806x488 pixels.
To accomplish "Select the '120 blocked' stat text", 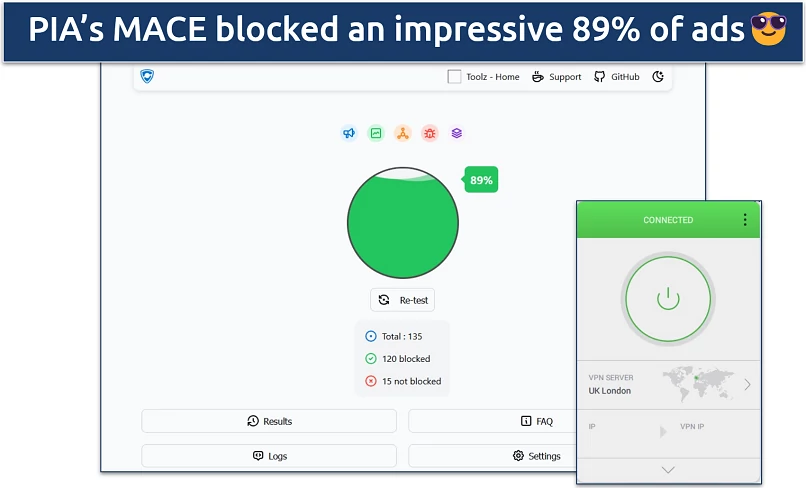I will coord(406,359).
